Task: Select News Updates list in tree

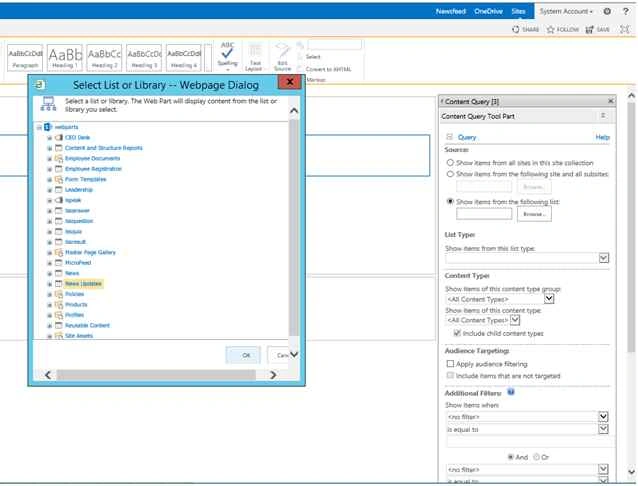Action: point(83,284)
